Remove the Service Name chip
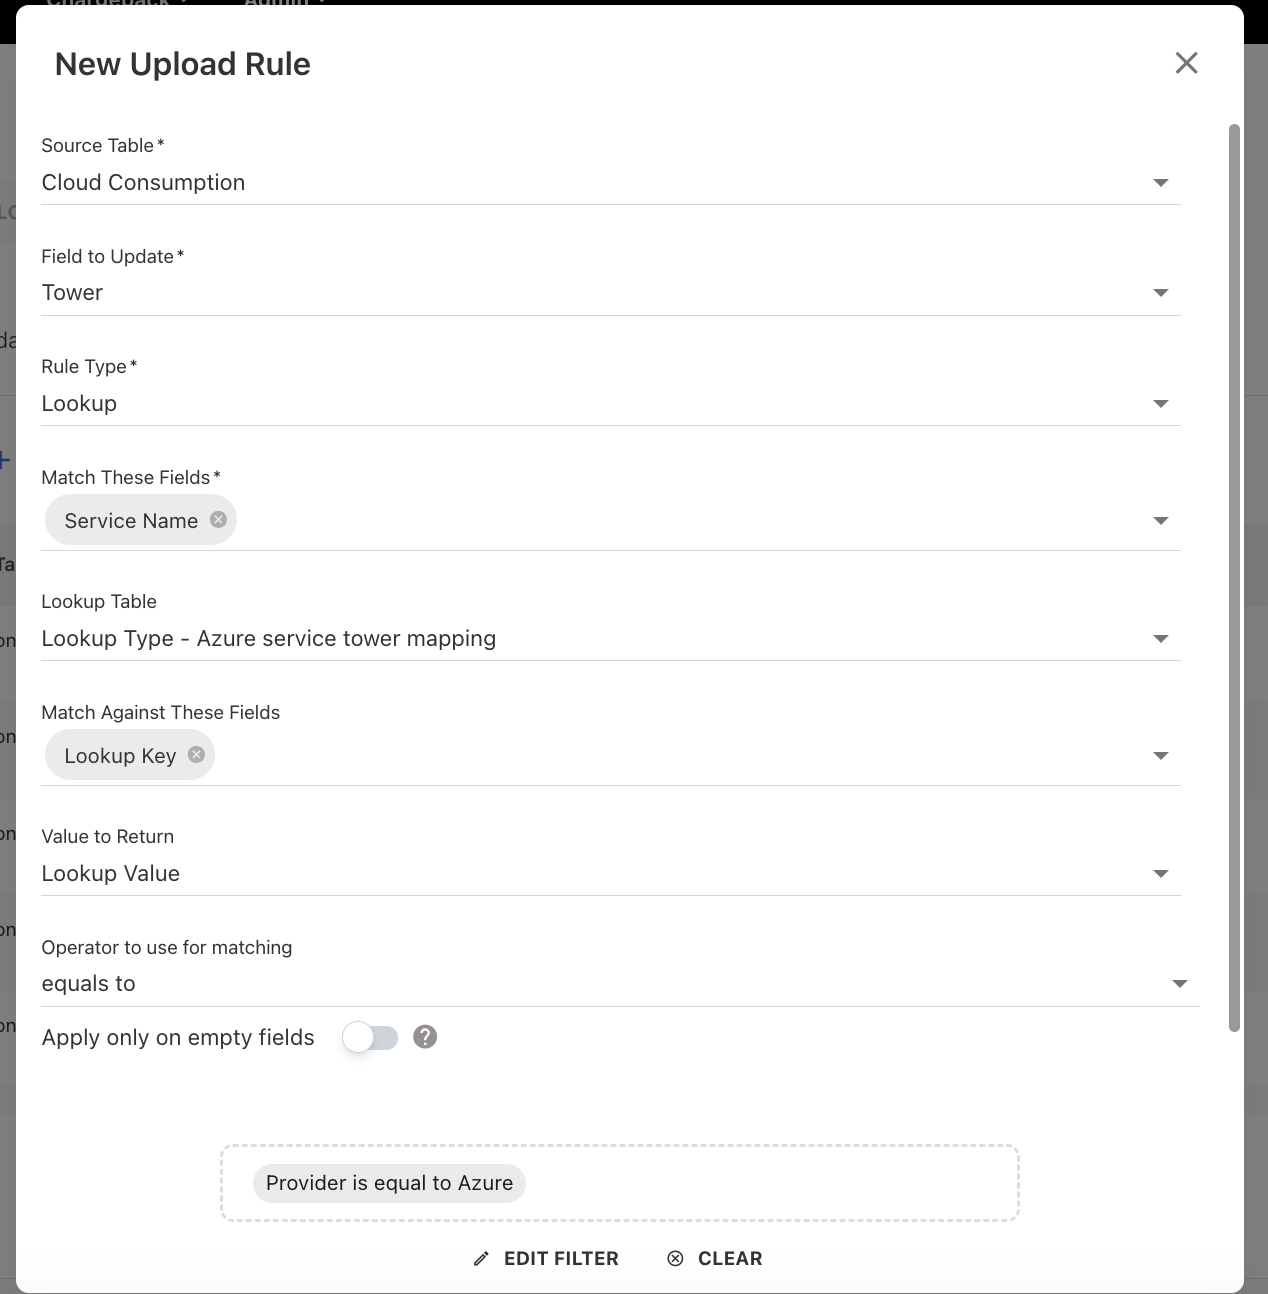 pos(218,519)
